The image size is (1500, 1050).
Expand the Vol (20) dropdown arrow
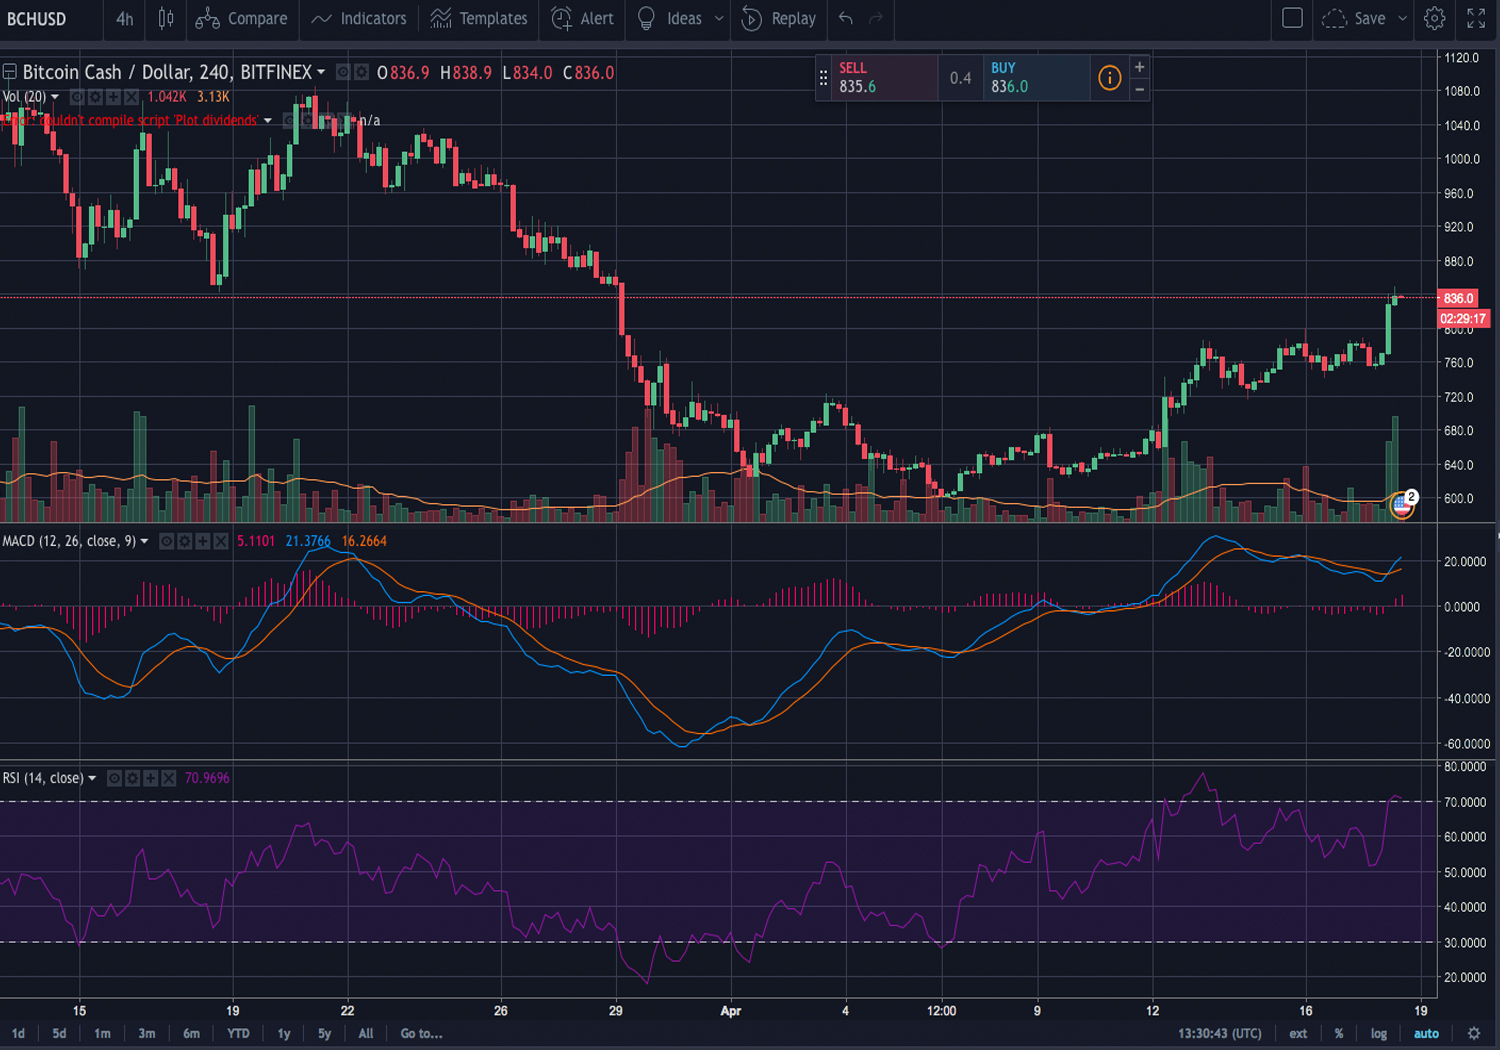pyautogui.click(x=54, y=97)
